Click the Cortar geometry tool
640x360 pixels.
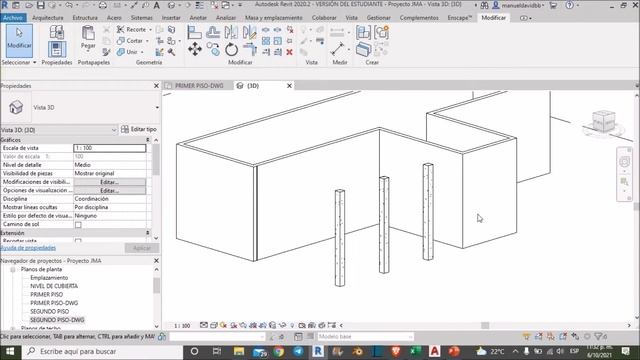[x=130, y=41]
